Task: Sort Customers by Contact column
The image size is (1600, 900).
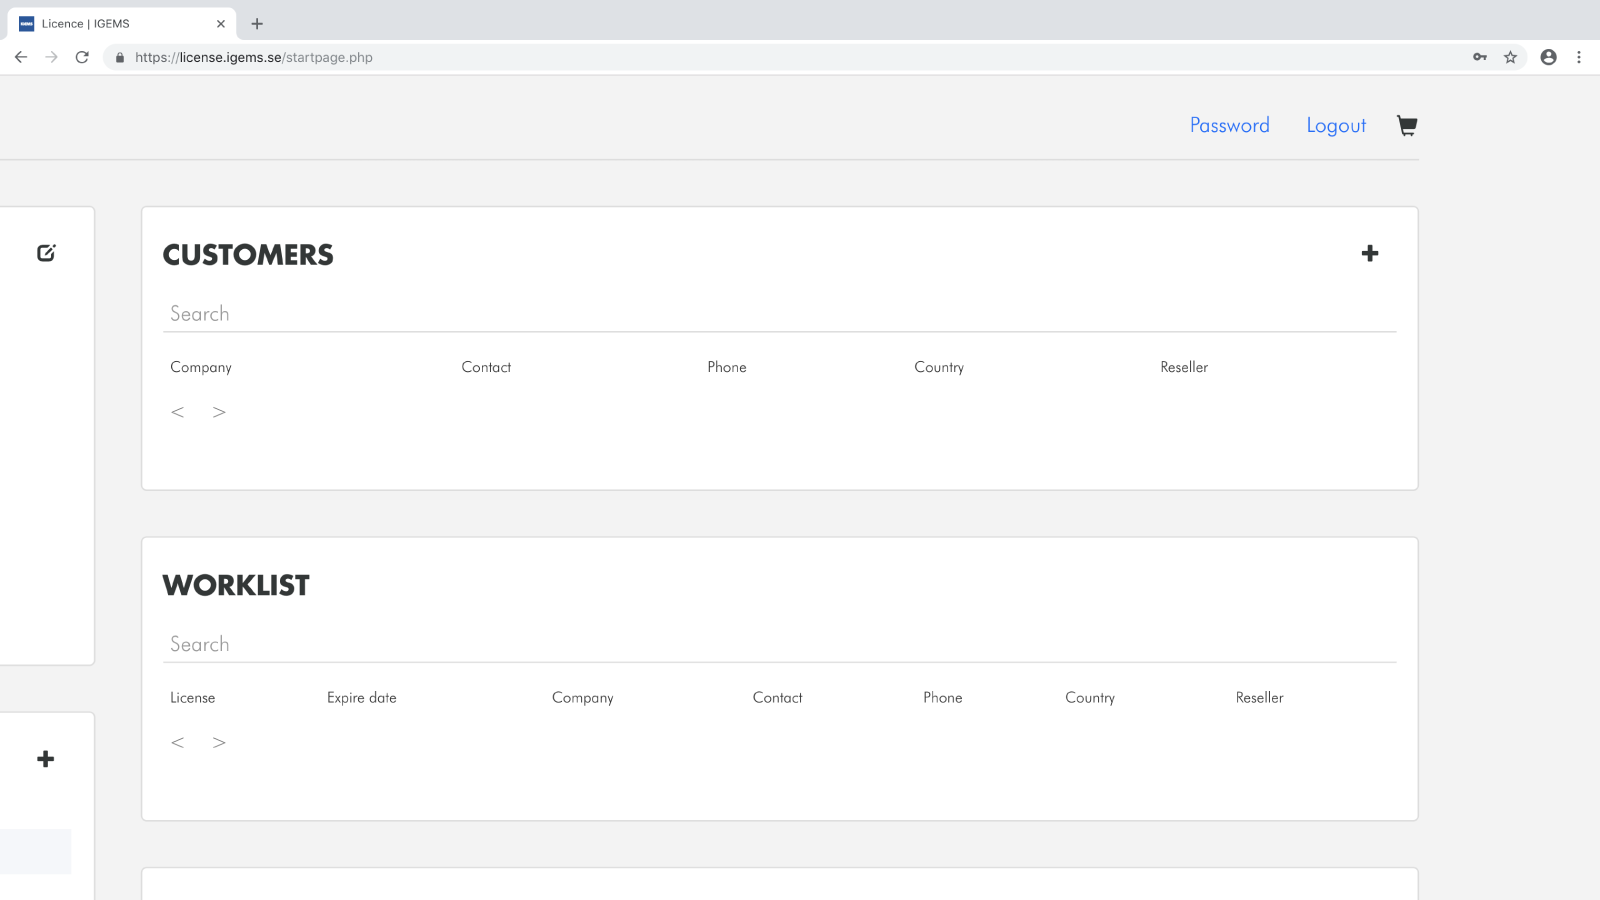Action: coord(486,367)
